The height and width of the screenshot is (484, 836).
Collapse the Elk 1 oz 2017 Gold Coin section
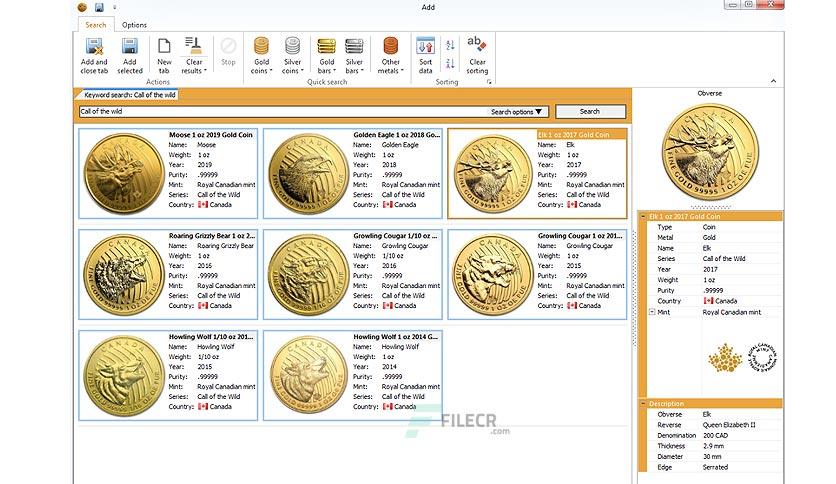643,216
